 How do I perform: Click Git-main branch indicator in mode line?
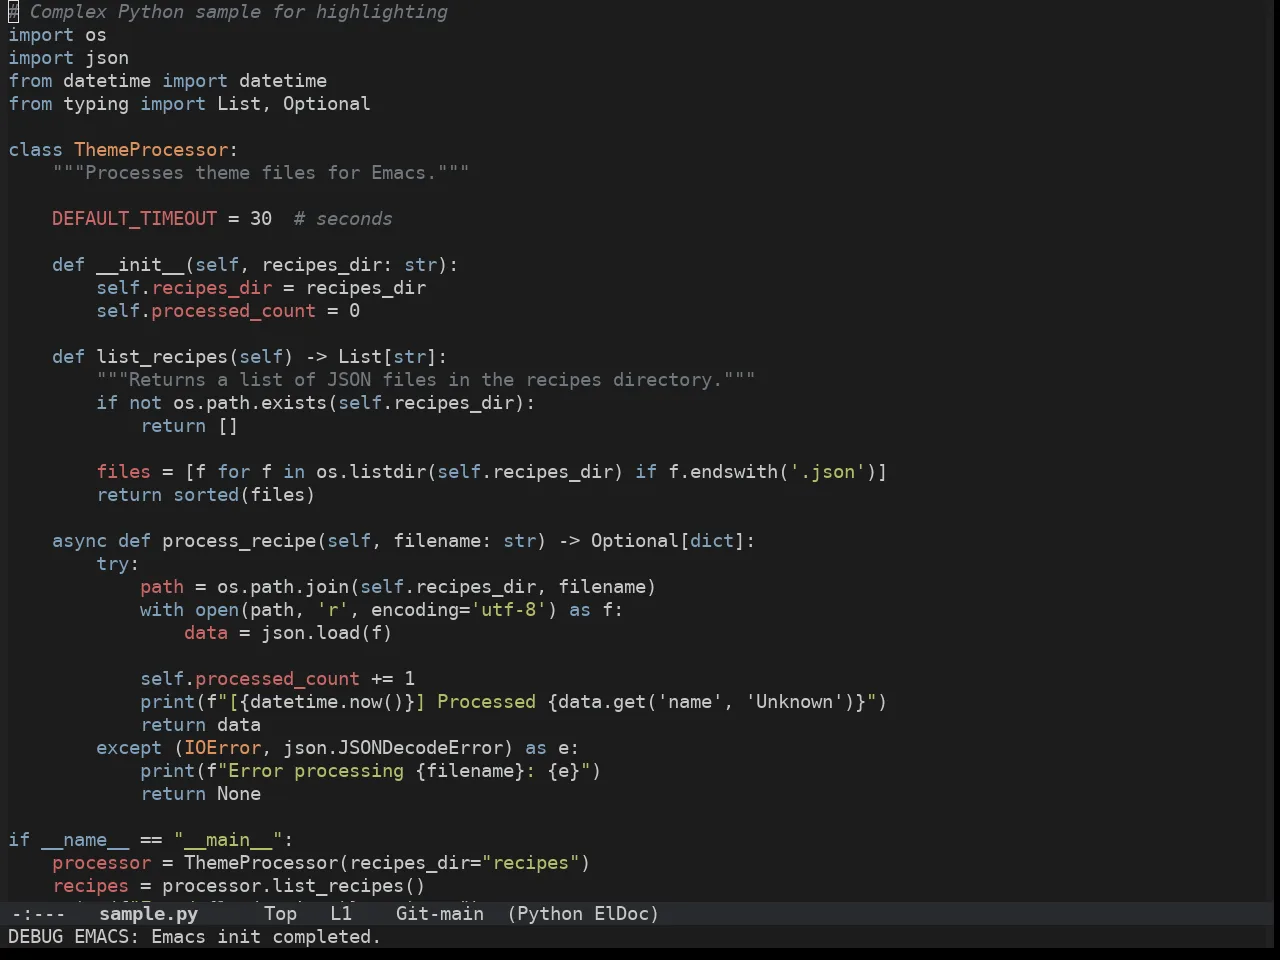click(440, 914)
